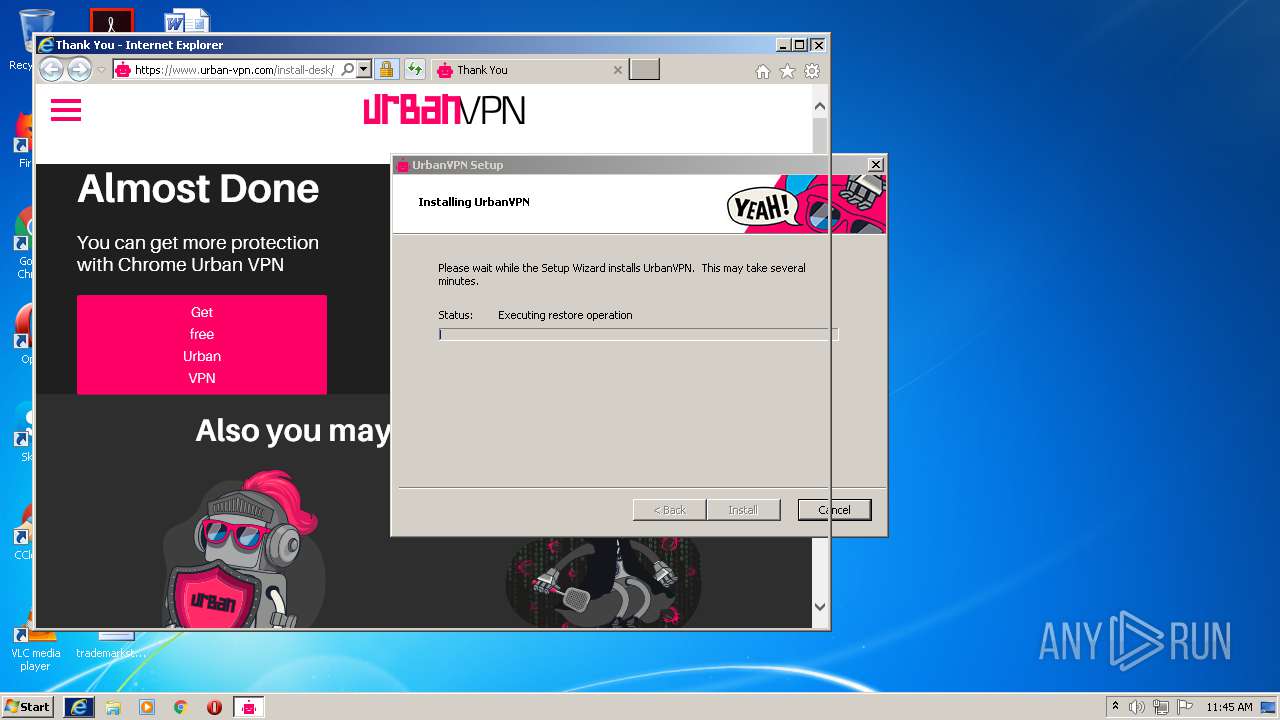Click the installation progress bar

tap(638, 334)
